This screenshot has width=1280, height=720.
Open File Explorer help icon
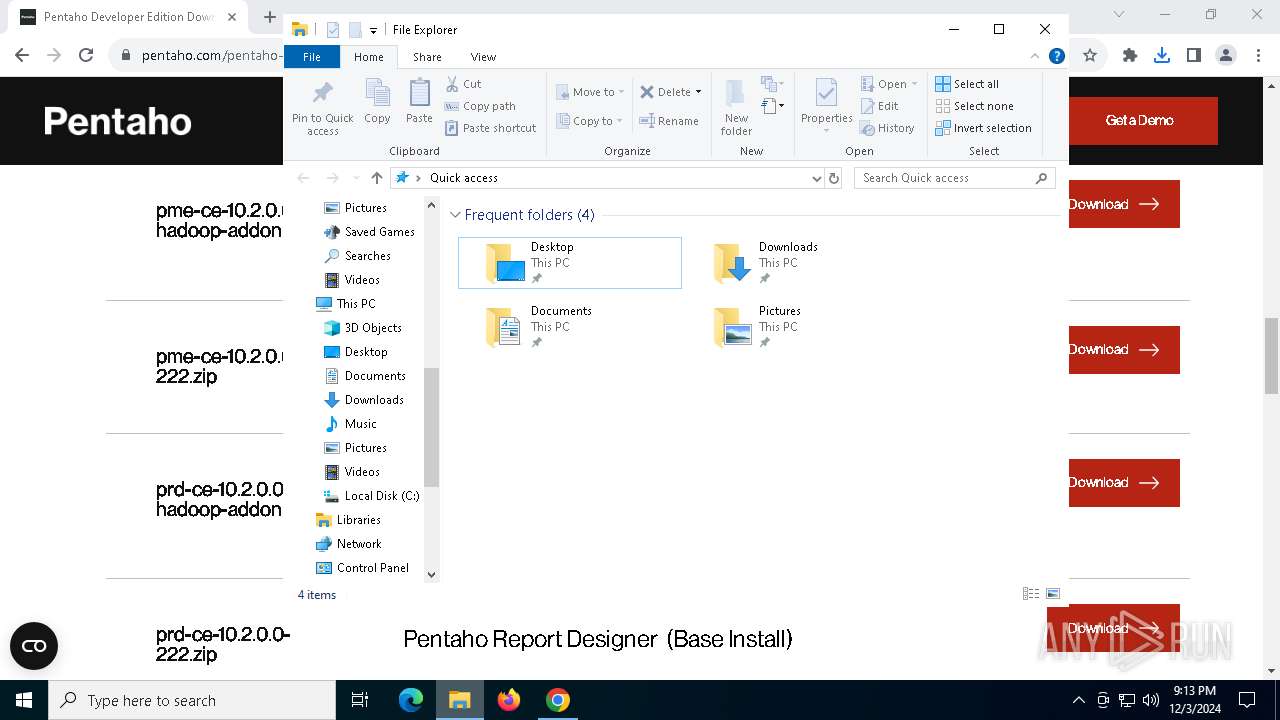[1056, 57]
